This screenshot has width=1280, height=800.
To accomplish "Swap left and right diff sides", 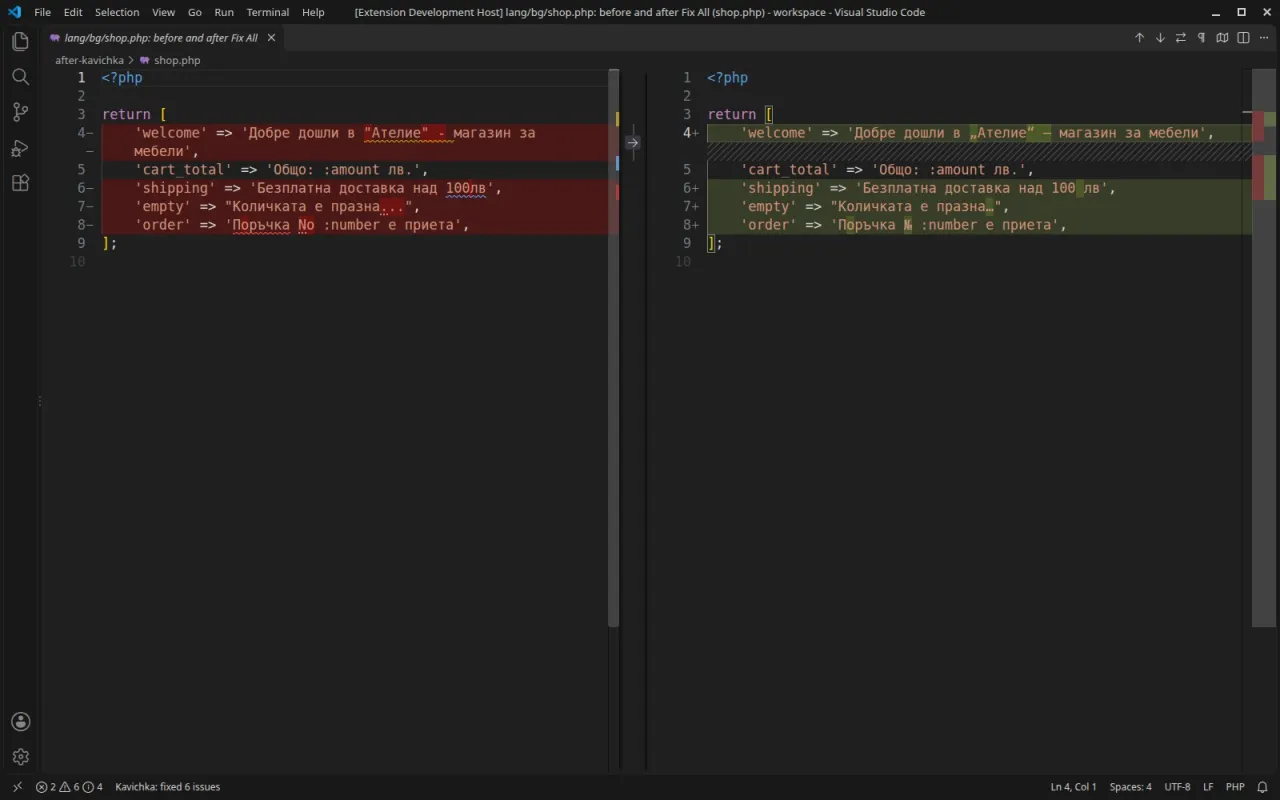I will pos(1181,38).
